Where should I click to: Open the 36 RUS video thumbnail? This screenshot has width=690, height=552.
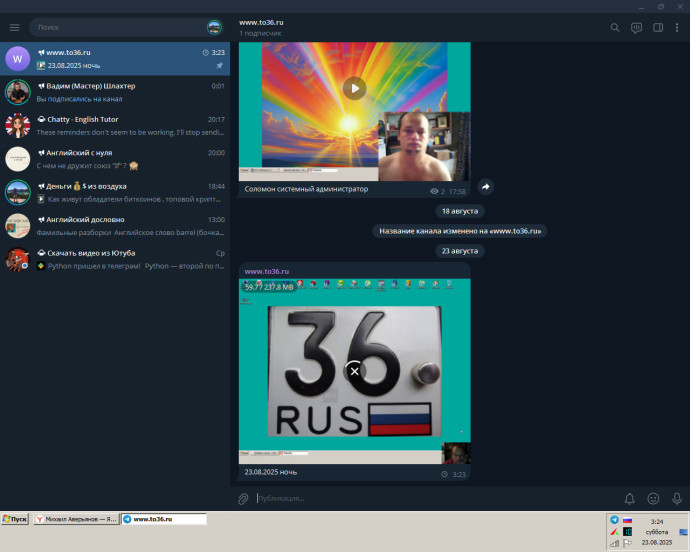(x=355, y=372)
